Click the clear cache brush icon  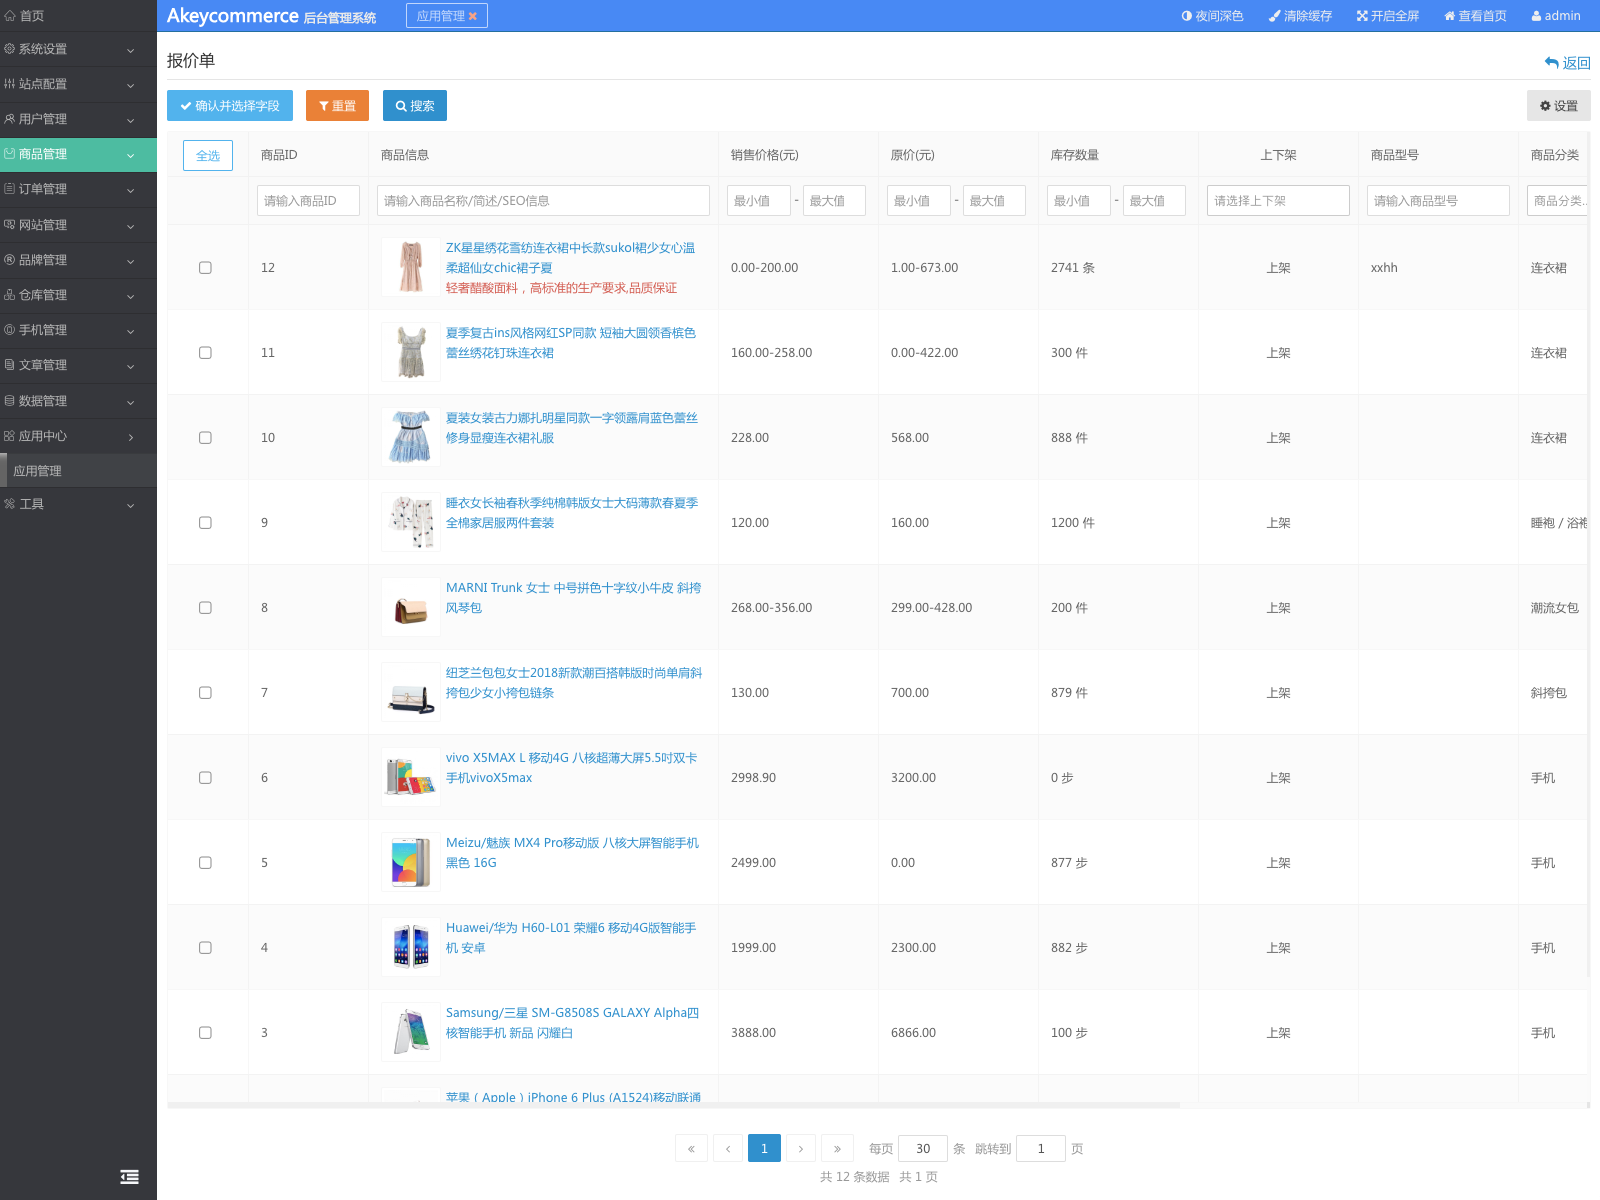point(1274,16)
